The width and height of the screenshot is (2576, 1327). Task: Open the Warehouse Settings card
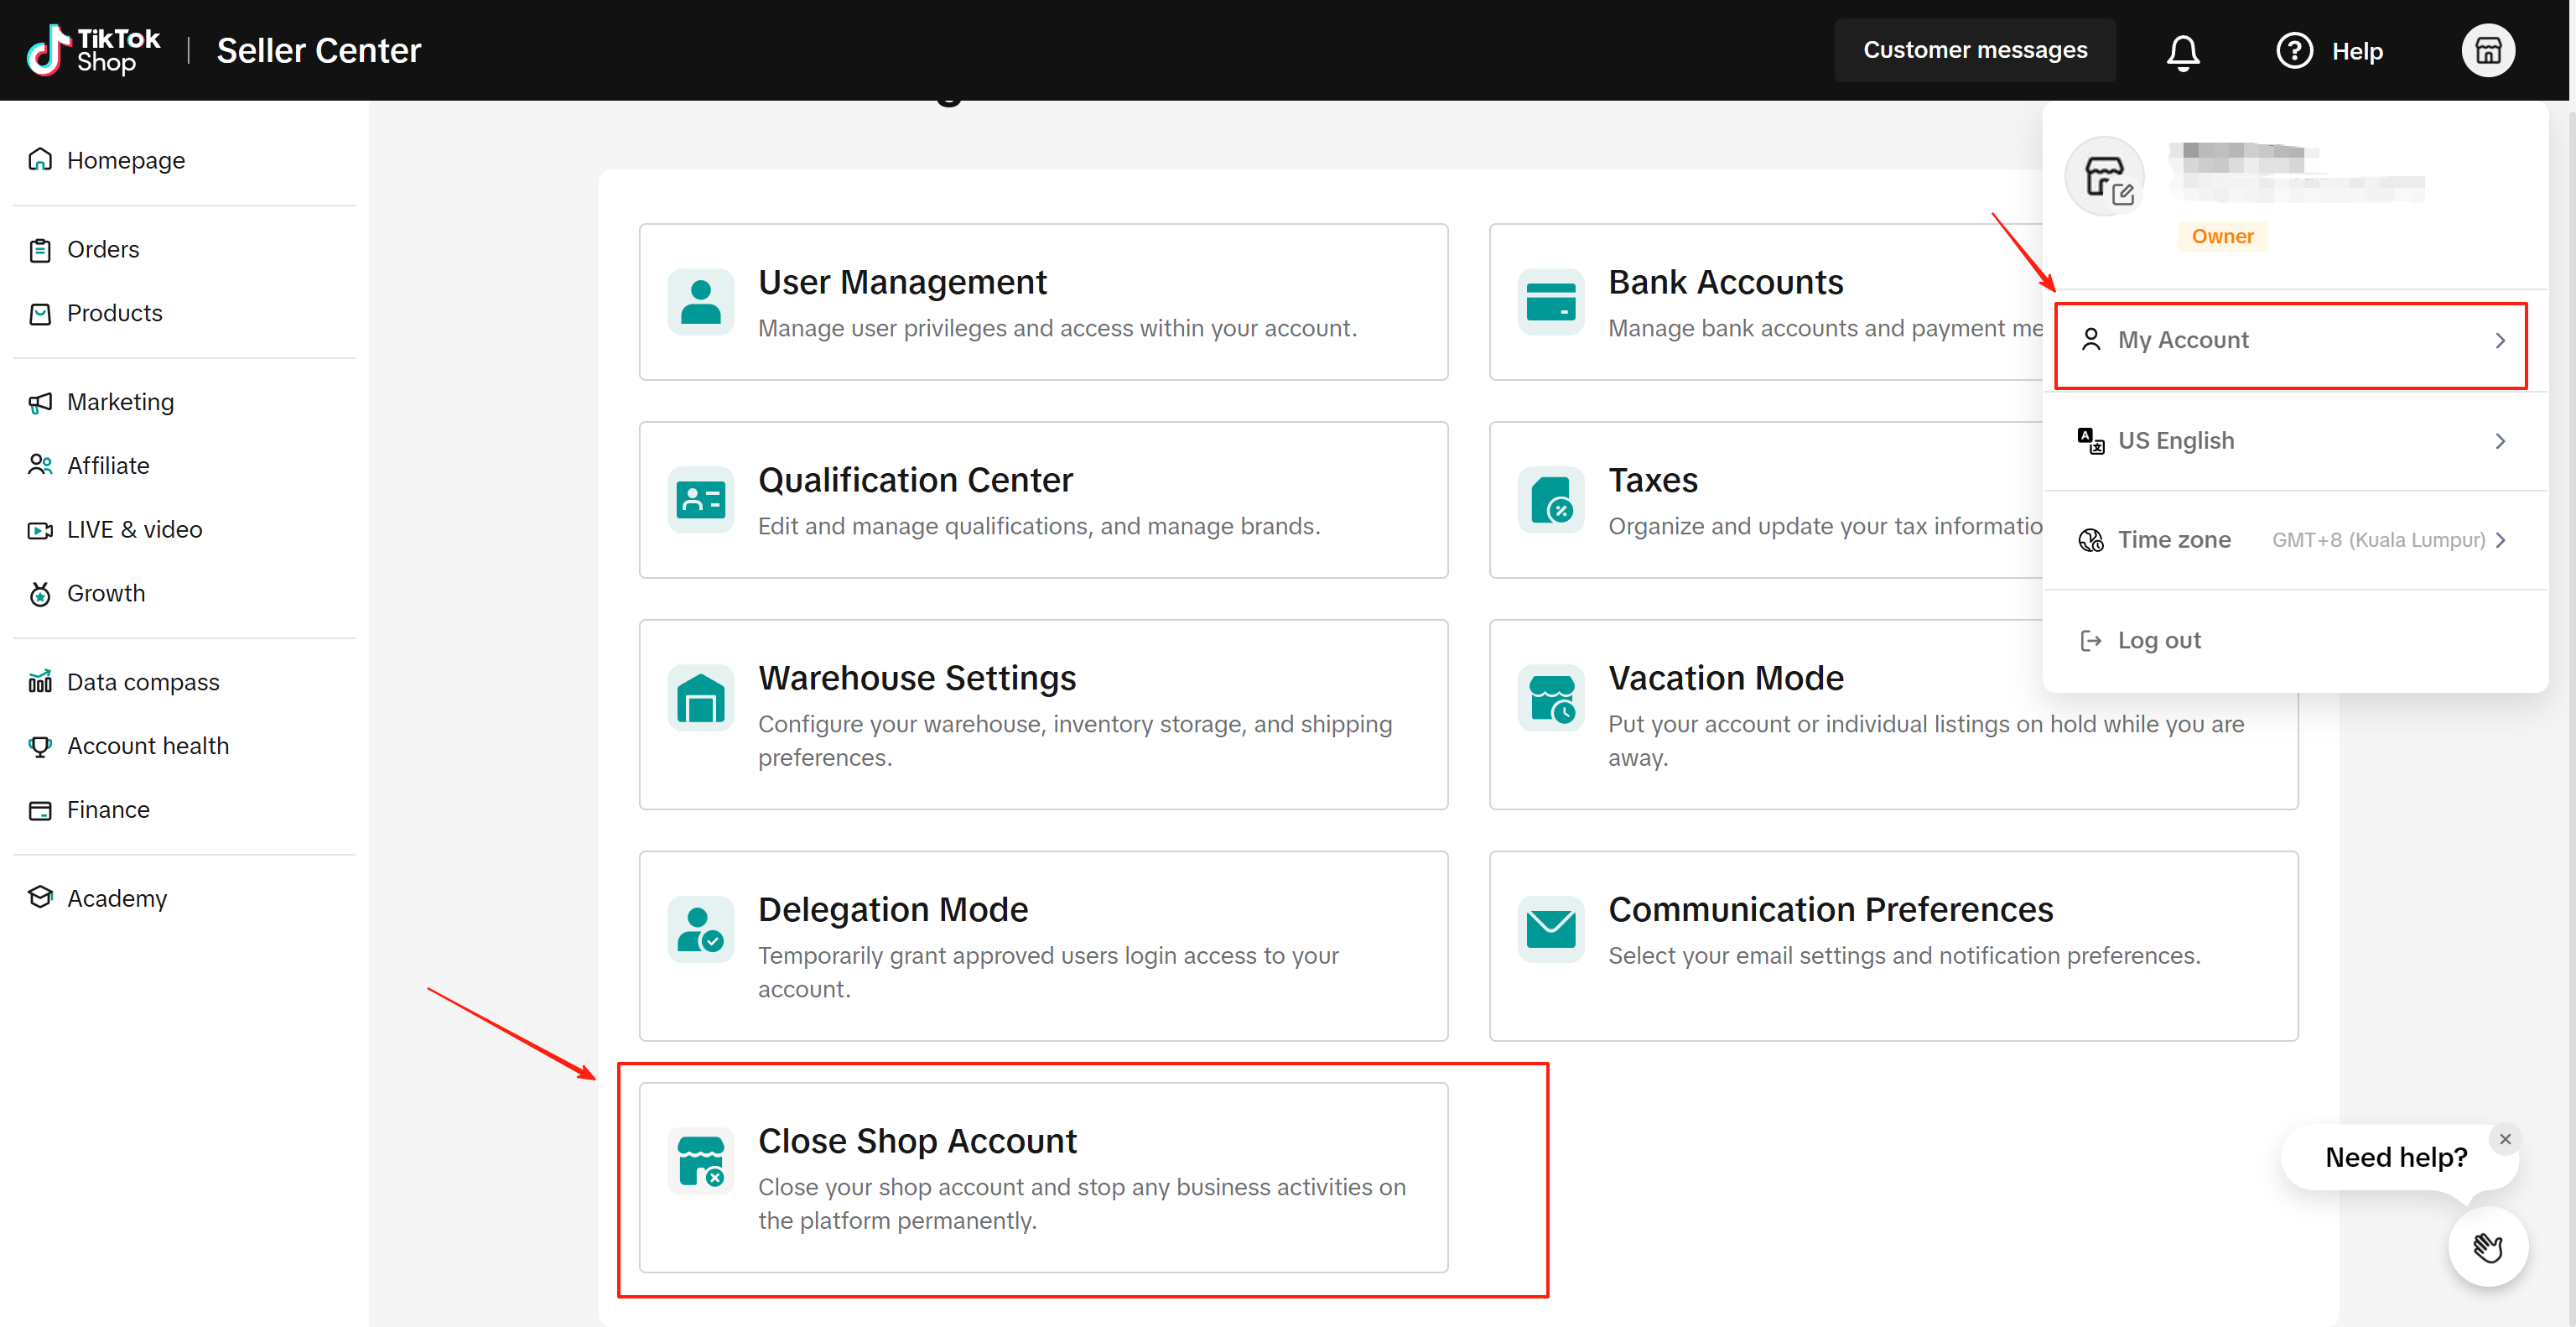1043,714
